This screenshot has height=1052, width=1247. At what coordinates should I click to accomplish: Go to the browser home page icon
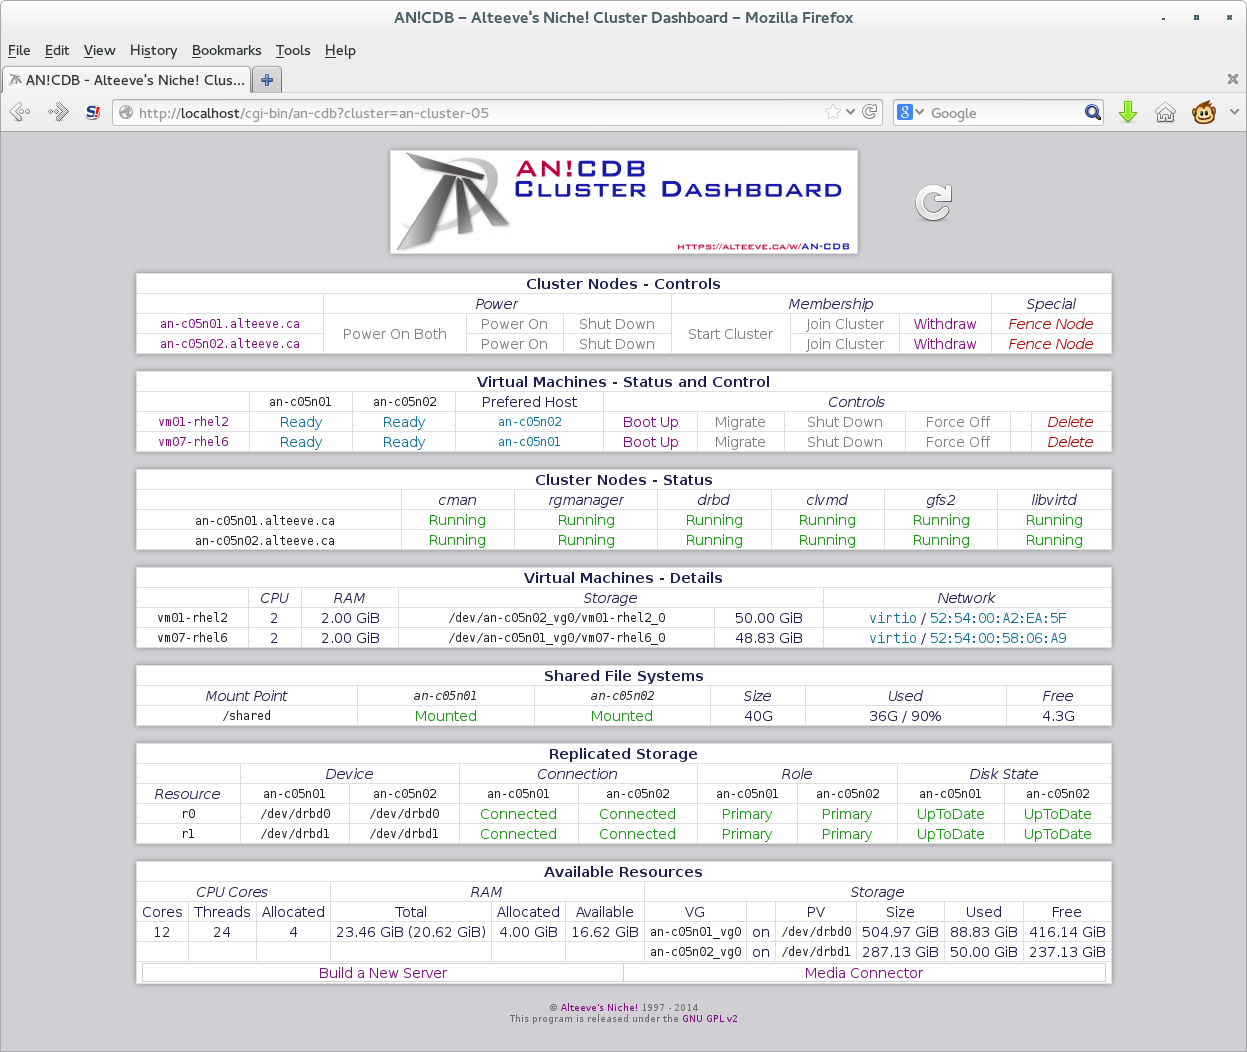pyautogui.click(x=1165, y=113)
